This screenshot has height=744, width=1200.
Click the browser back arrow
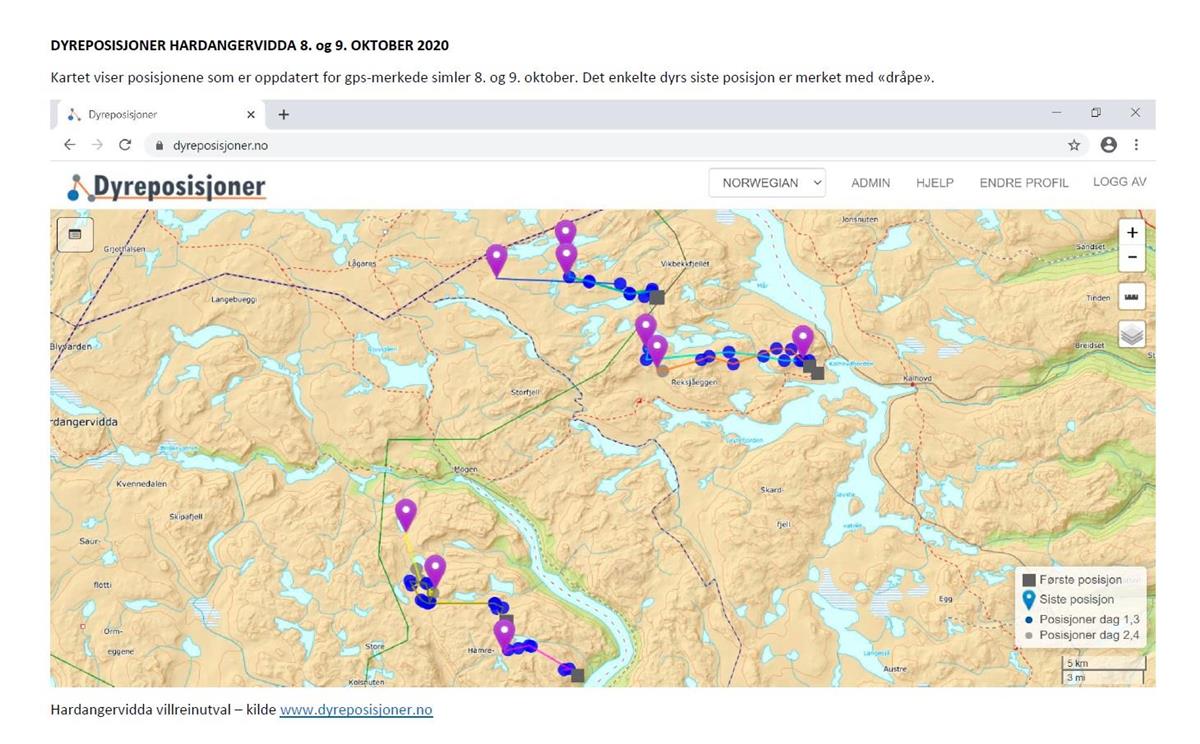click(69, 145)
